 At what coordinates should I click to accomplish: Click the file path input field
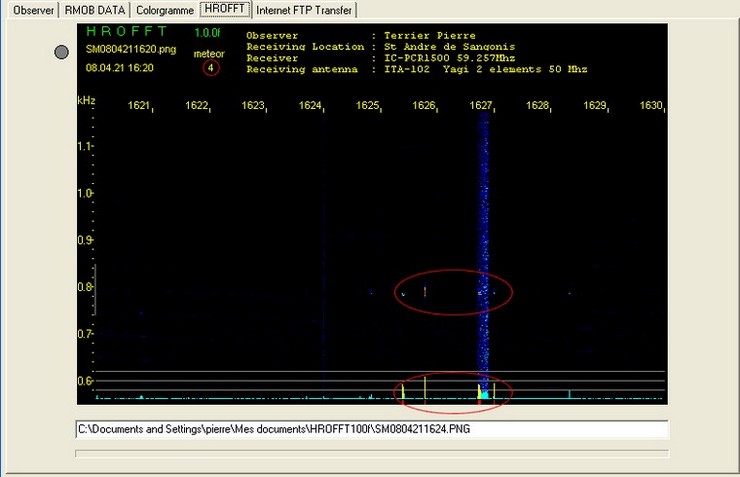point(372,429)
